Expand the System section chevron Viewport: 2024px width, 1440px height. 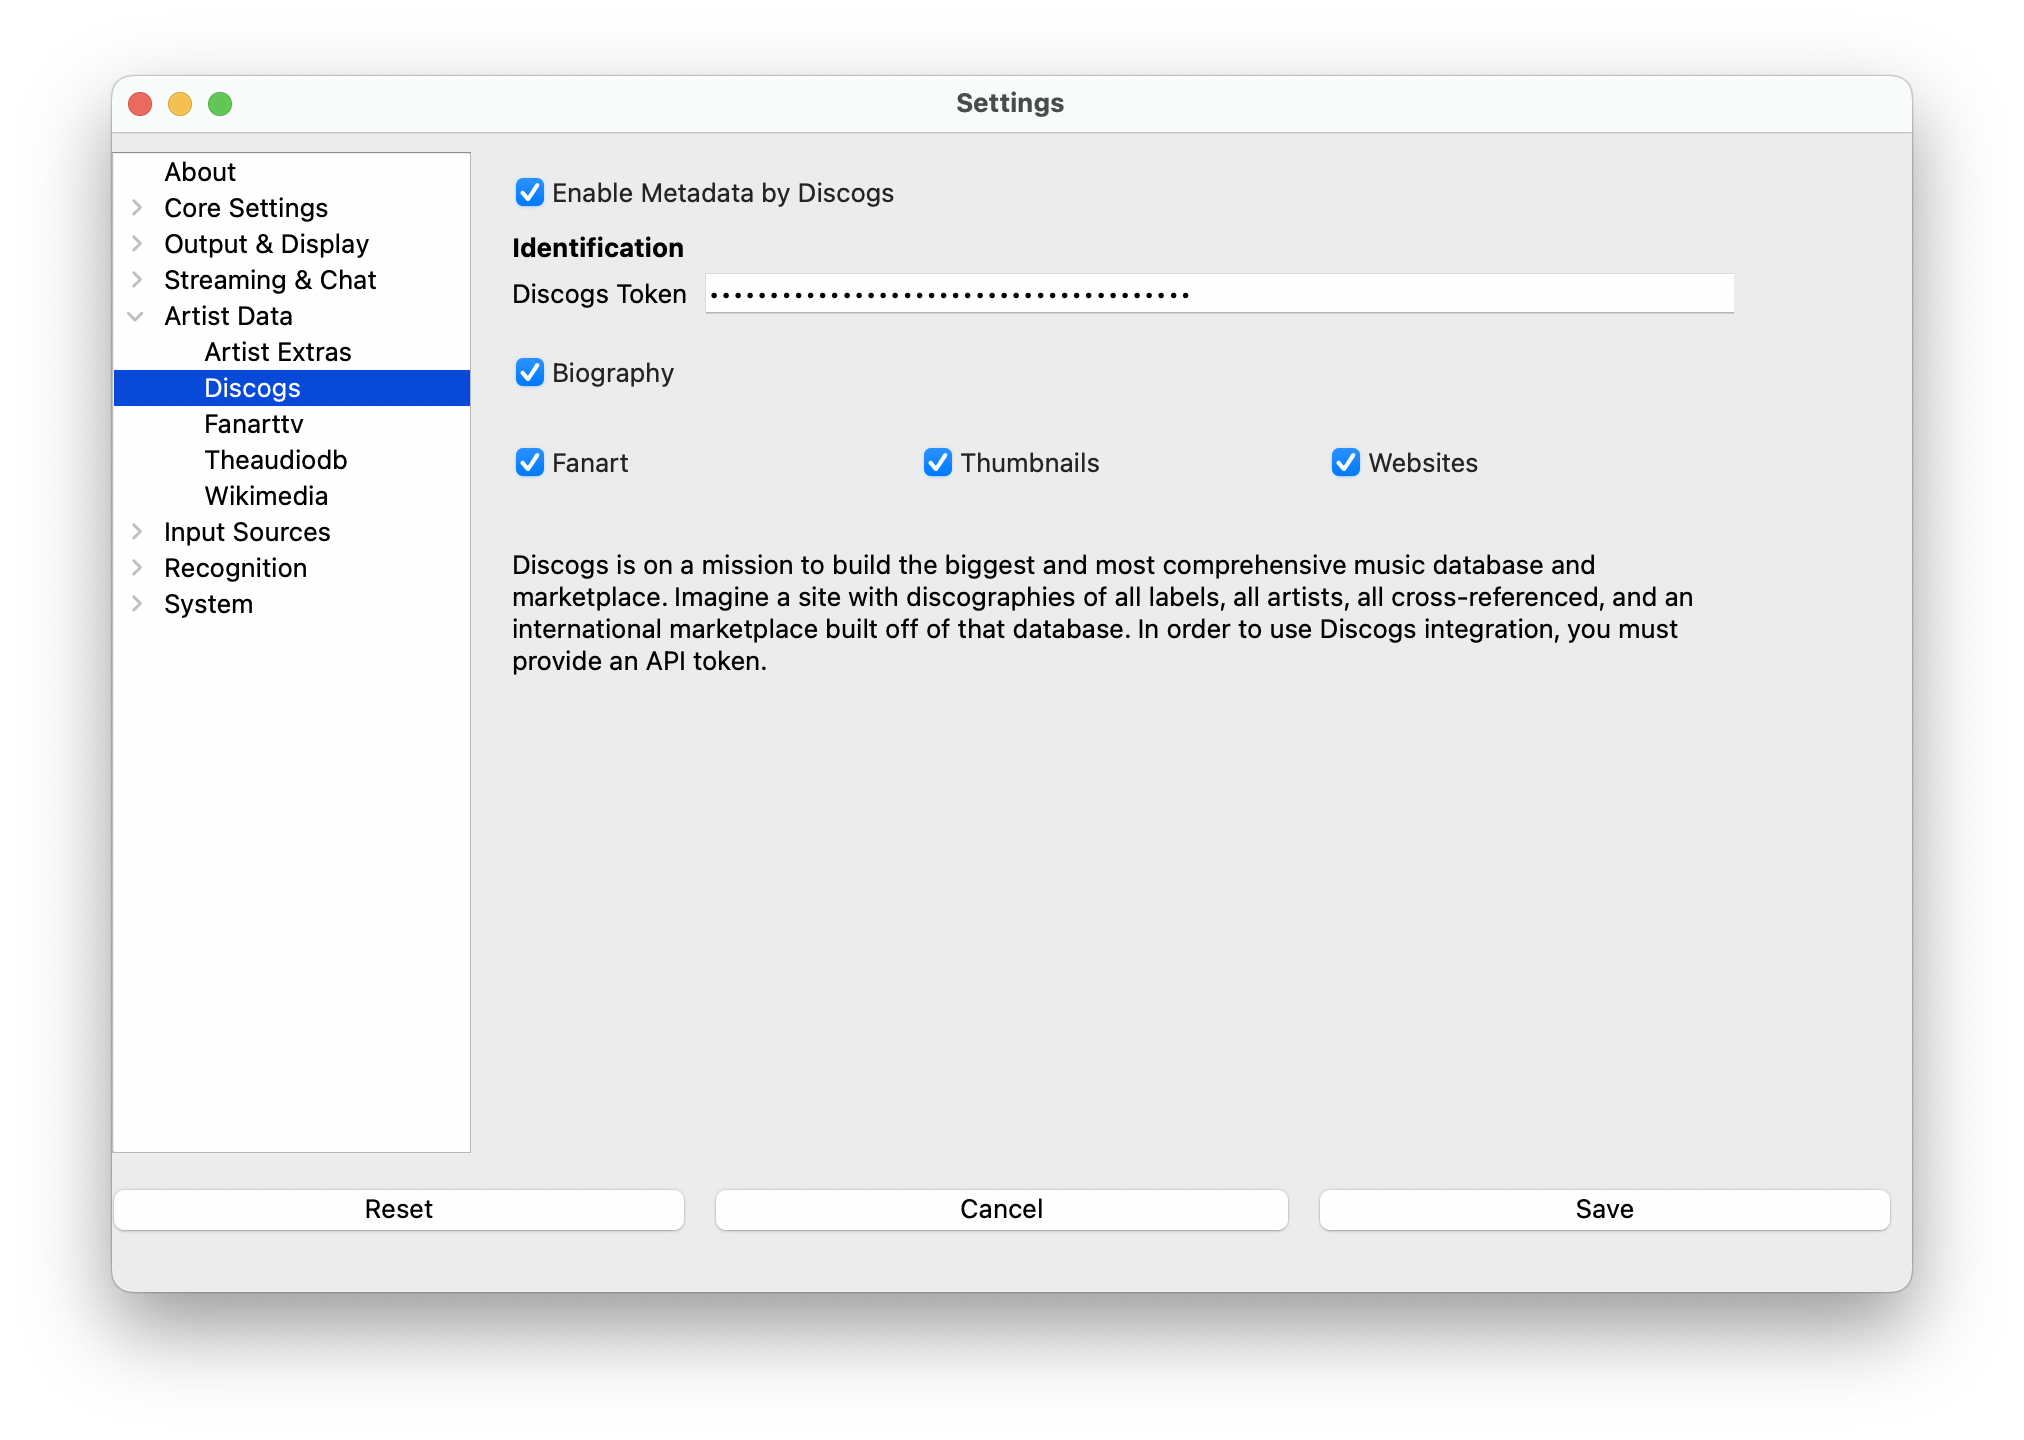137,604
